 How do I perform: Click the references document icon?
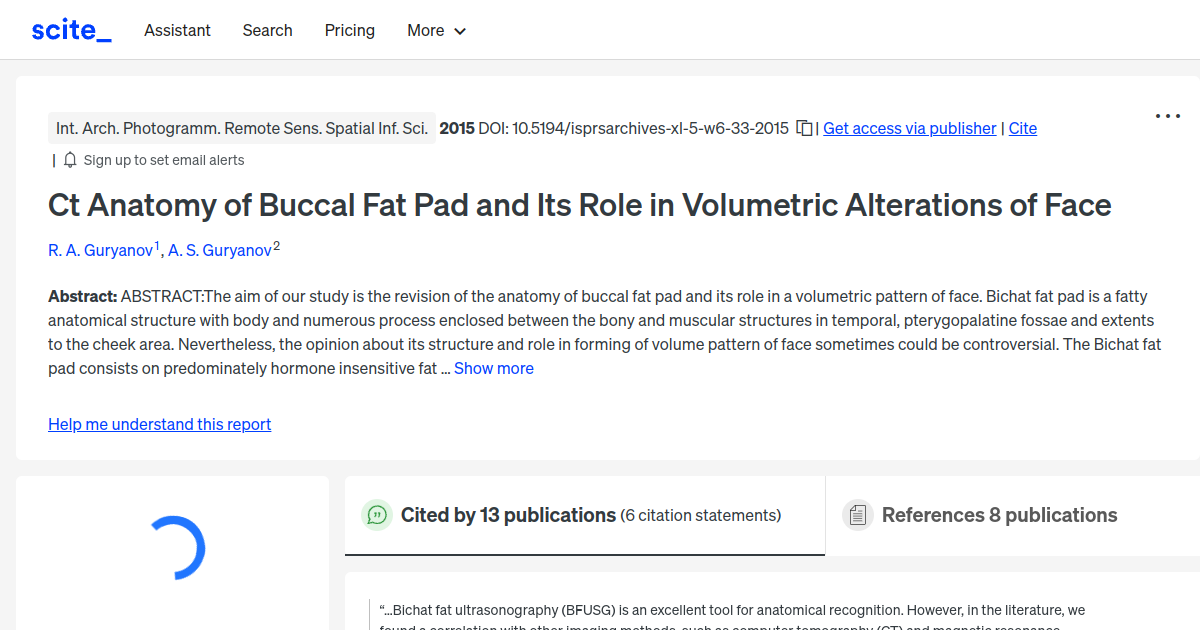click(x=857, y=514)
